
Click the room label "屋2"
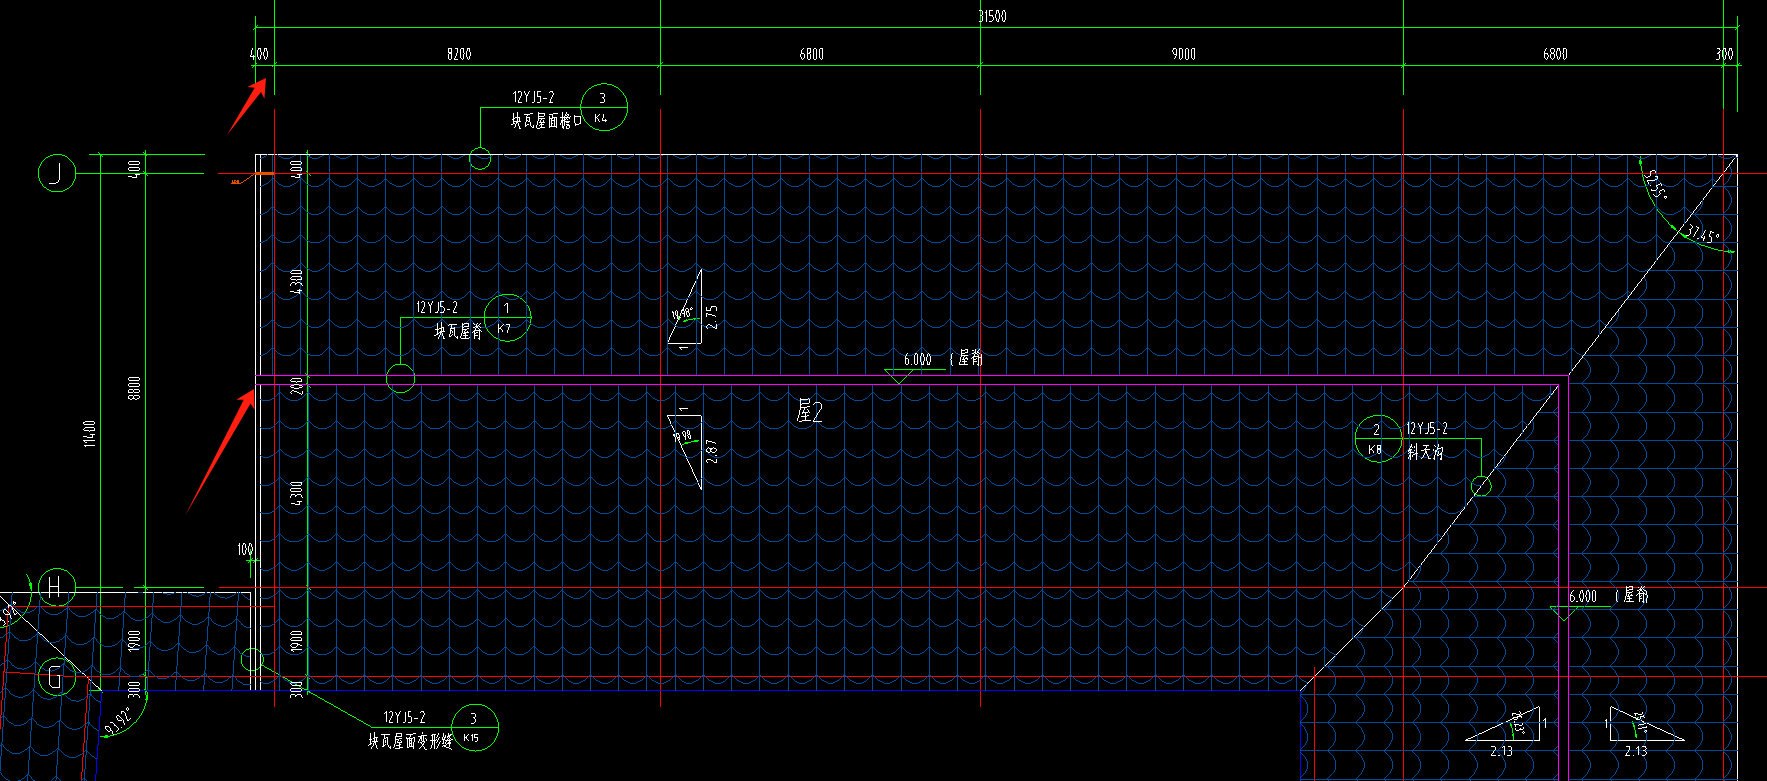(x=810, y=412)
